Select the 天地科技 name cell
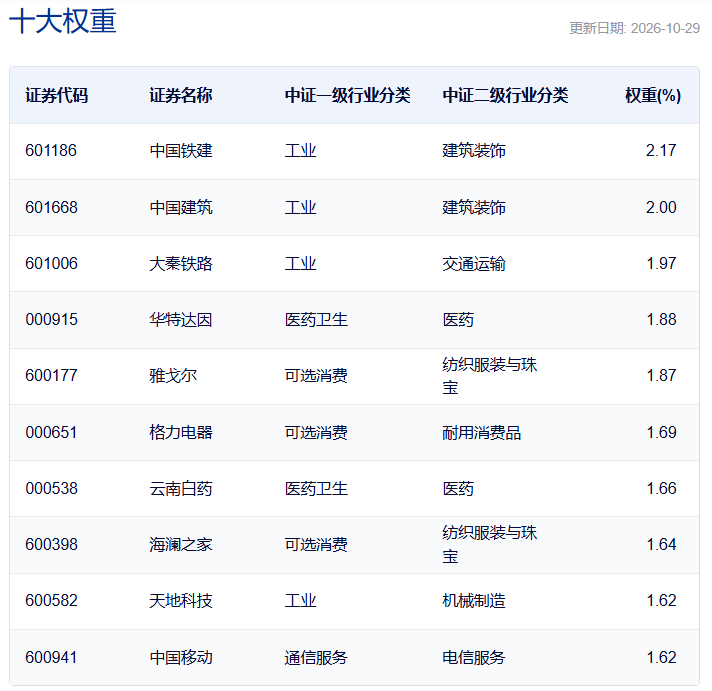 pyautogui.click(x=181, y=601)
